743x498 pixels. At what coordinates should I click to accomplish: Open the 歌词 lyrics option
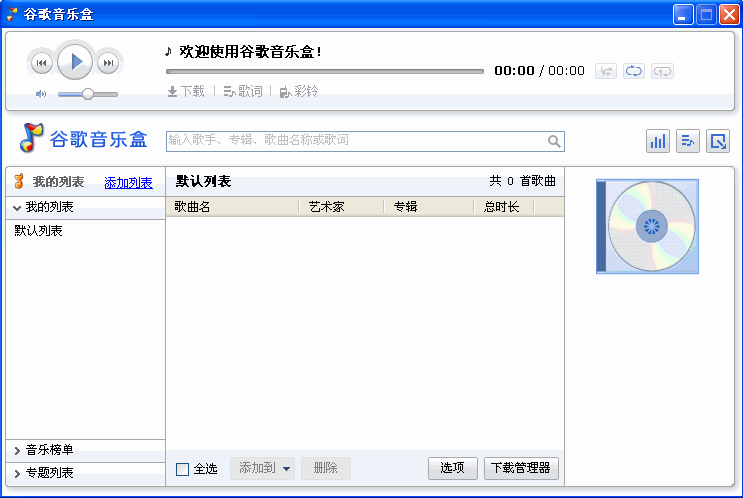[x=243, y=91]
